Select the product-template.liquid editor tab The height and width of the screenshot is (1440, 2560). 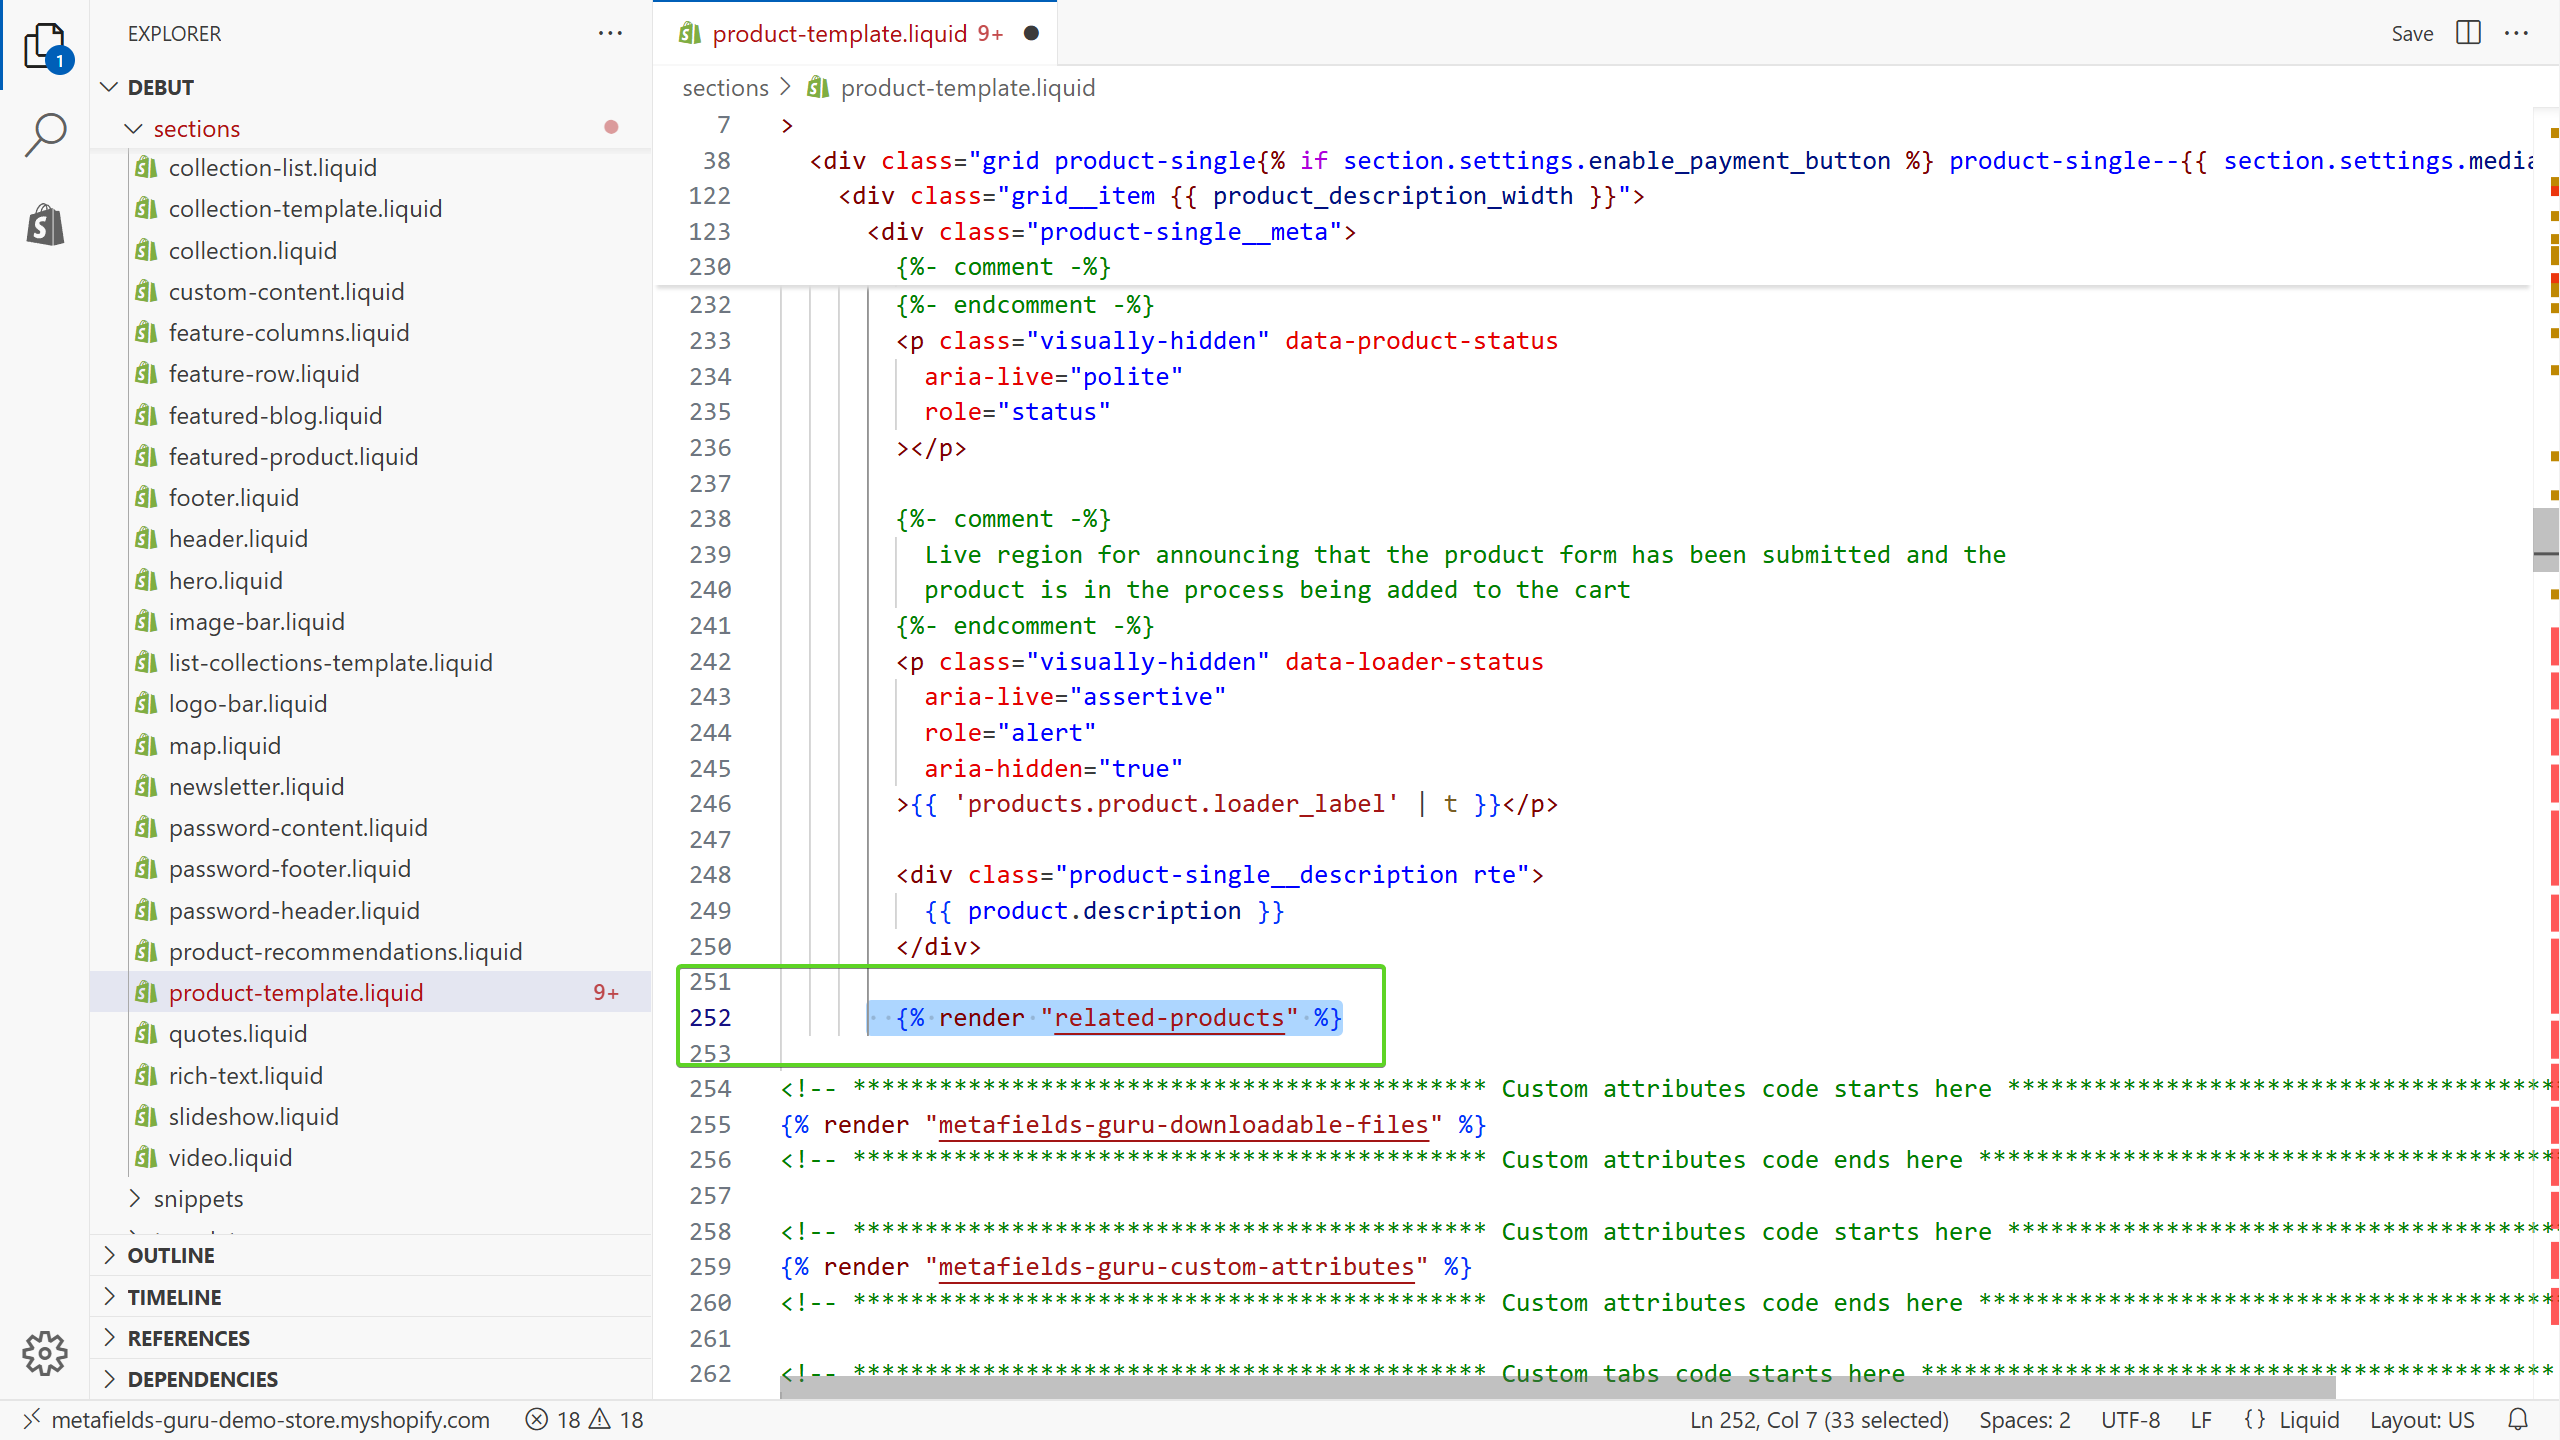coord(840,33)
